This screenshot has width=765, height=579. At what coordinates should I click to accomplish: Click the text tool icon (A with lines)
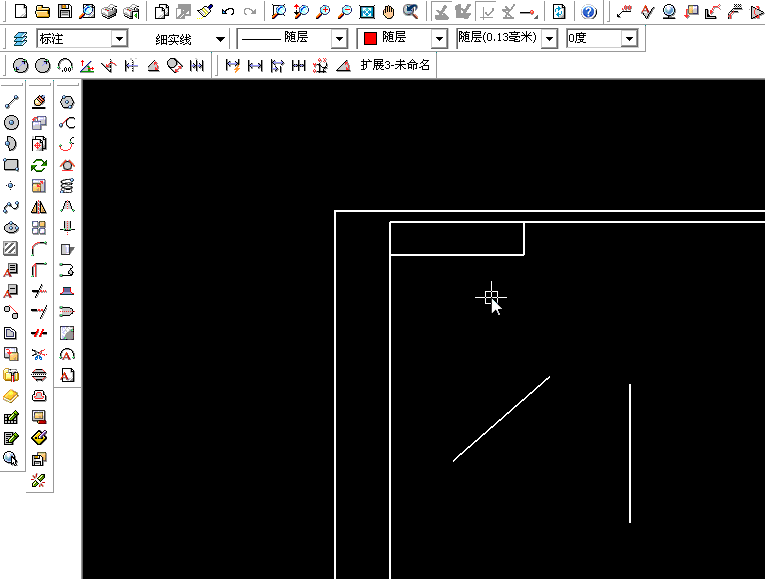(11, 270)
